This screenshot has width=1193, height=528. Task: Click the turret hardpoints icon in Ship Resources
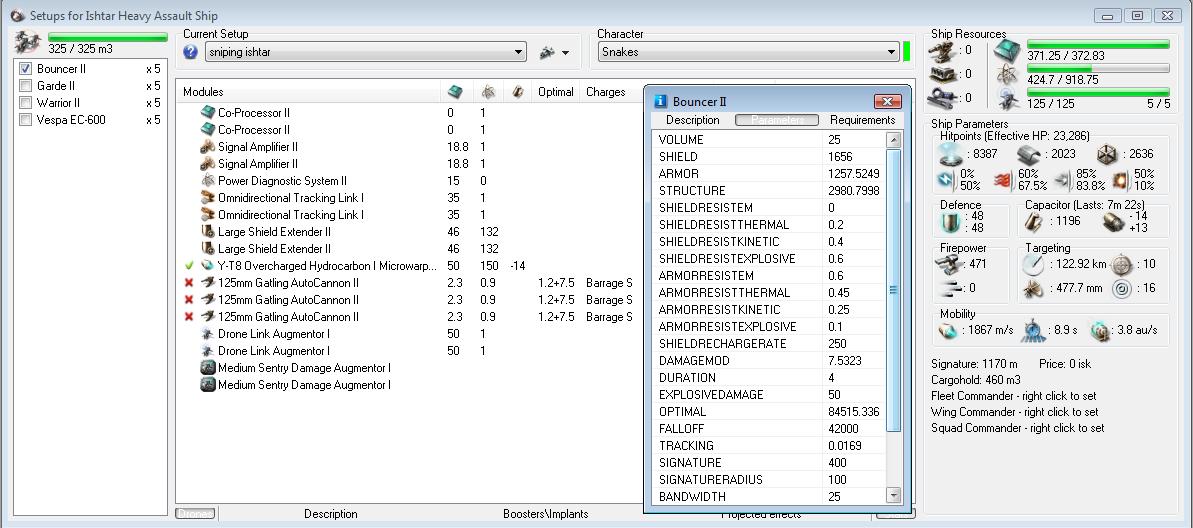pyautogui.click(x=941, y=50)
